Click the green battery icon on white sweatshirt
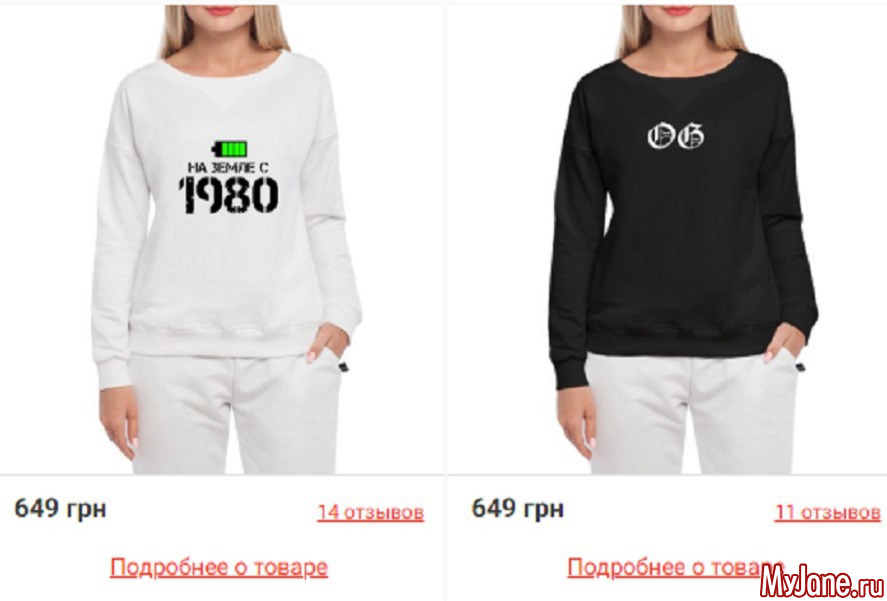This screenshot has width=887, height=601. [230, 149]
